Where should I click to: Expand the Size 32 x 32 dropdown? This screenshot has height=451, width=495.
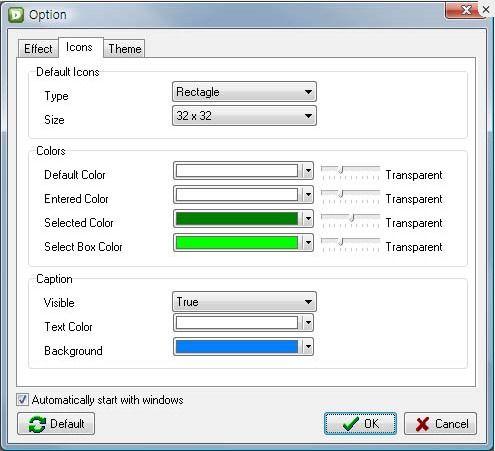(244, 116)
